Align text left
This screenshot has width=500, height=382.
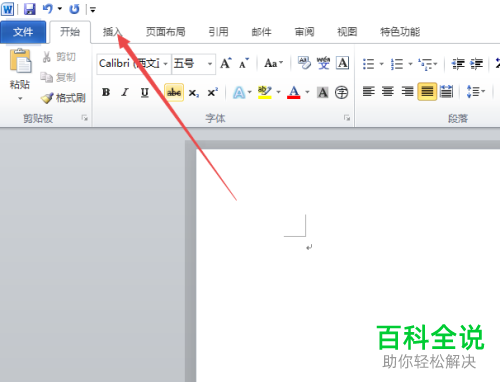point(369,91)
